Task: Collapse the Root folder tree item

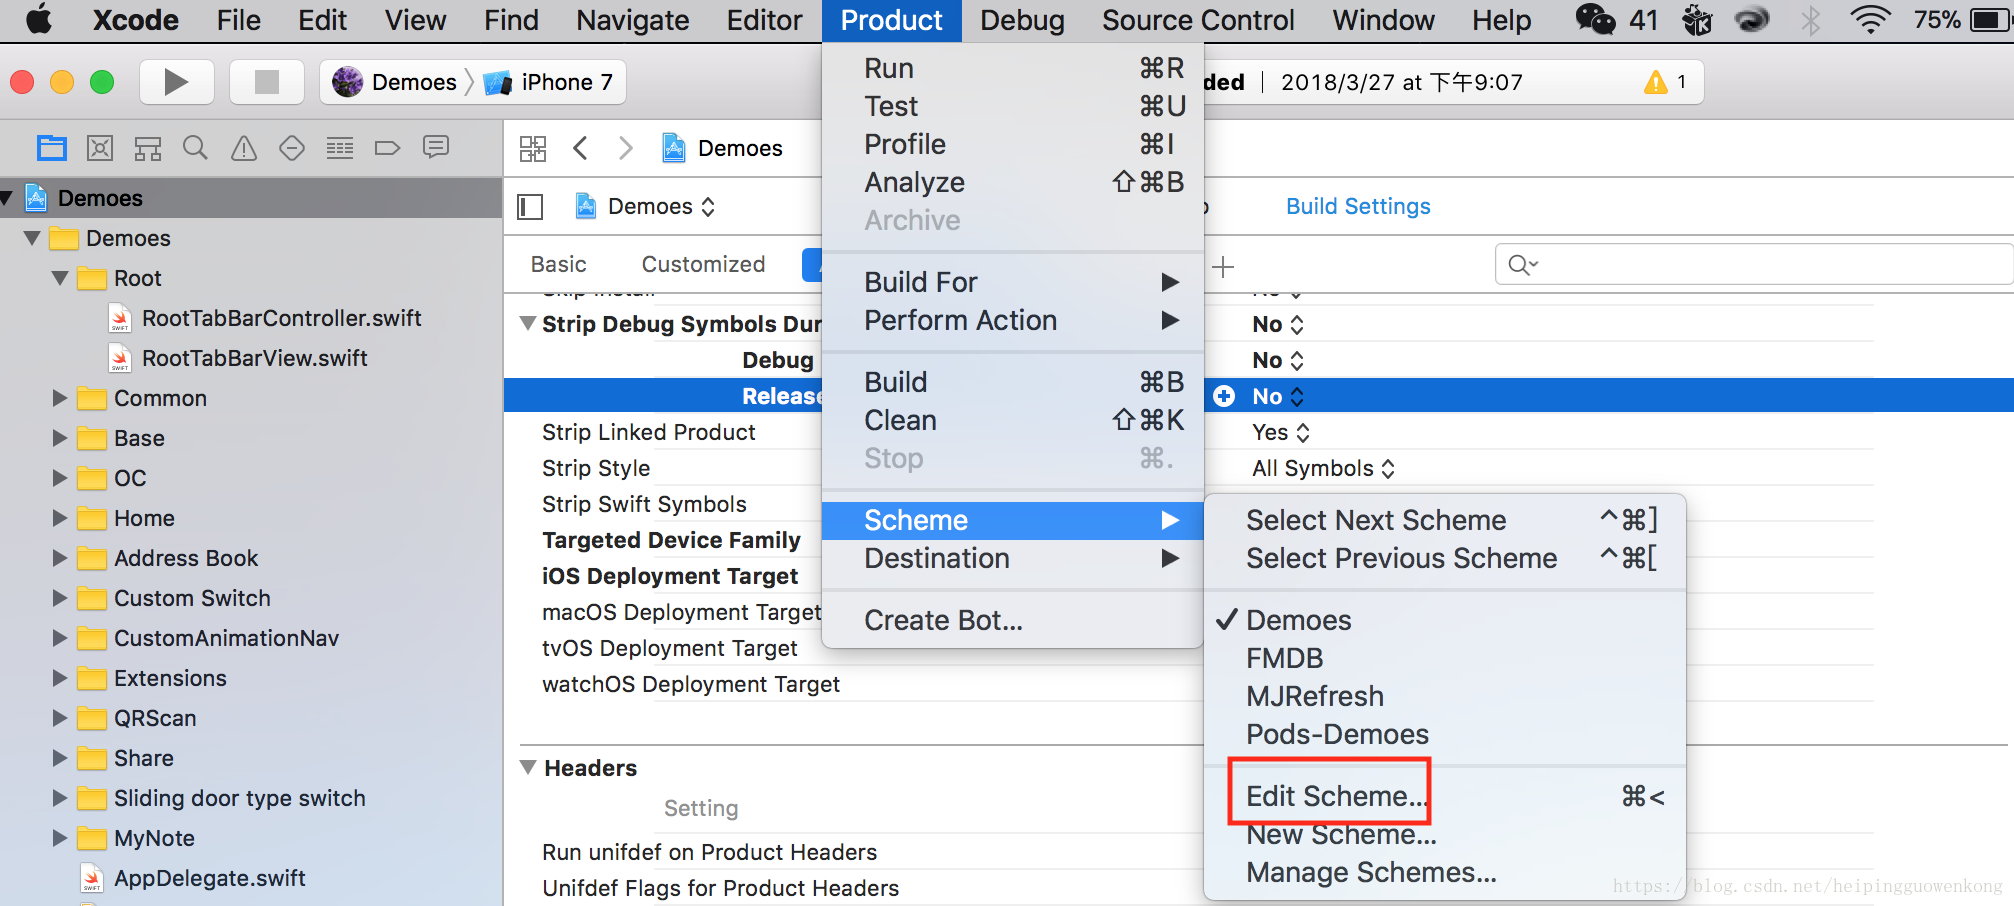Action: point(58,278)
